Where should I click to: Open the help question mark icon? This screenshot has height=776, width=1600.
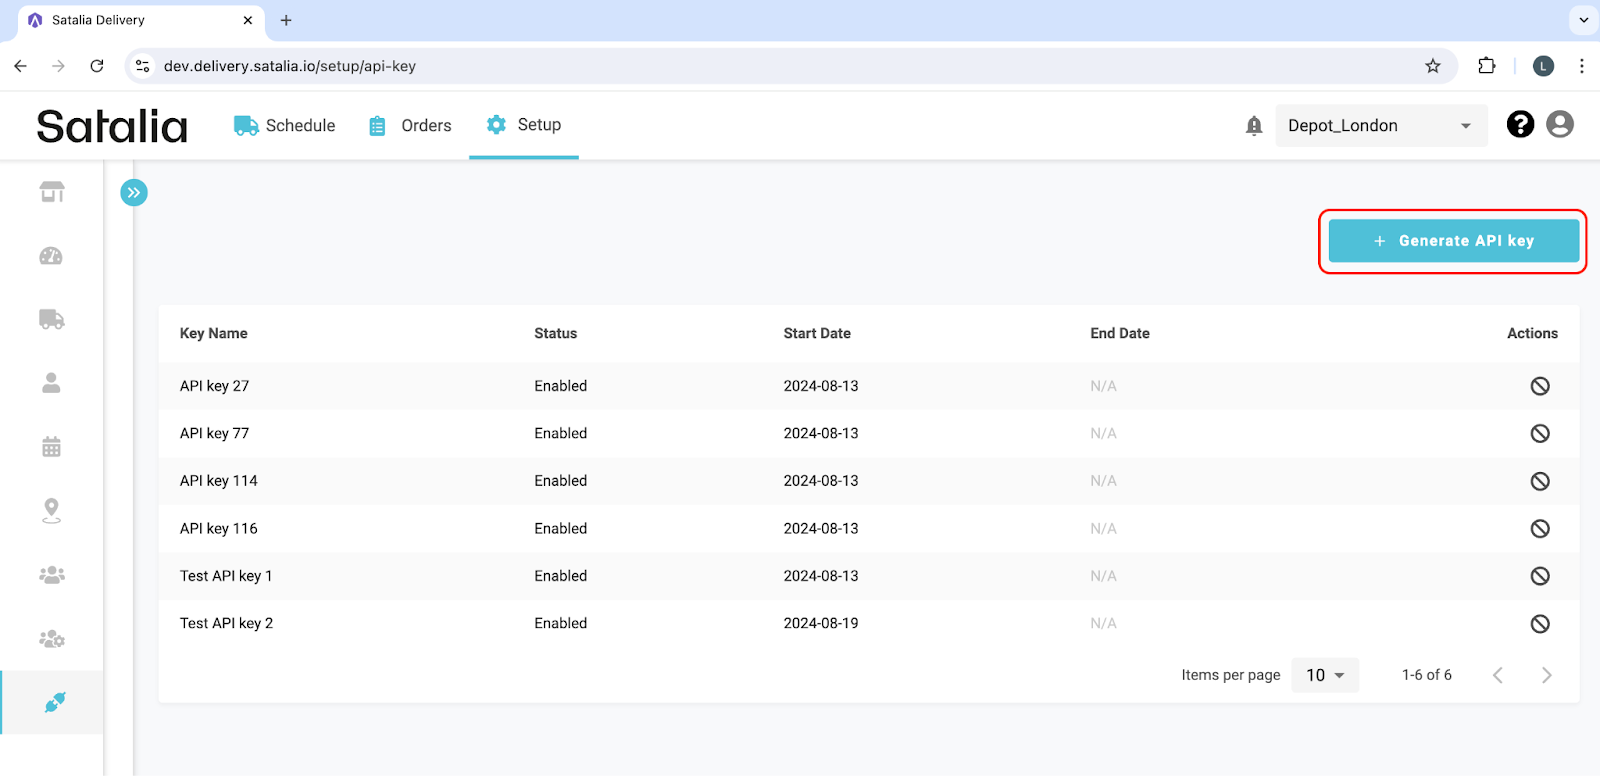point(1520,125)
